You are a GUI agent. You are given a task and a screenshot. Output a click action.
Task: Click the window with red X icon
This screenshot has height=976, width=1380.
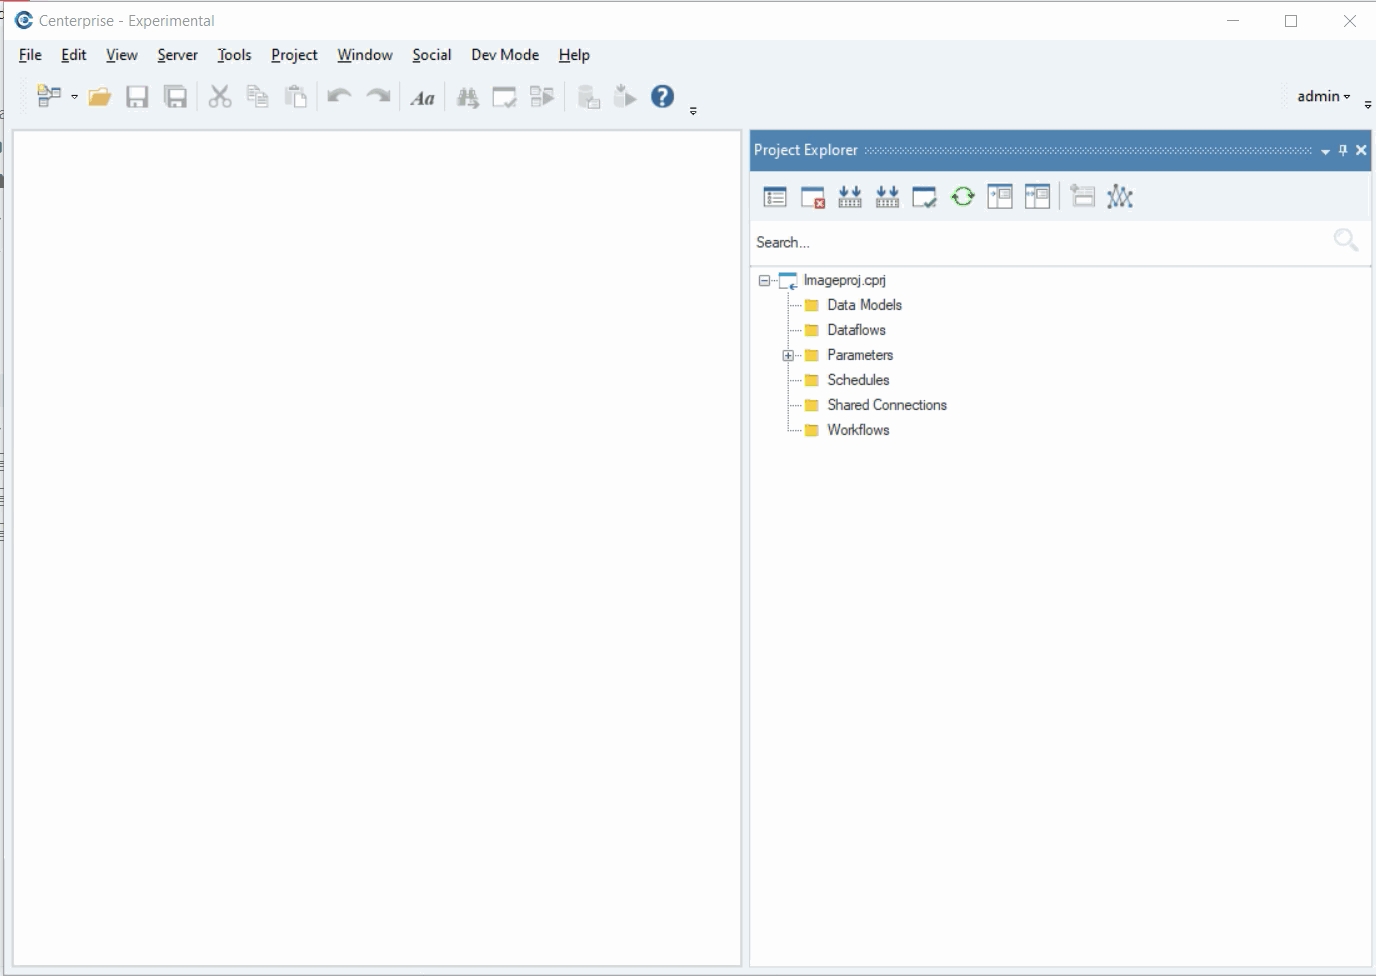(x=813, y=197)
